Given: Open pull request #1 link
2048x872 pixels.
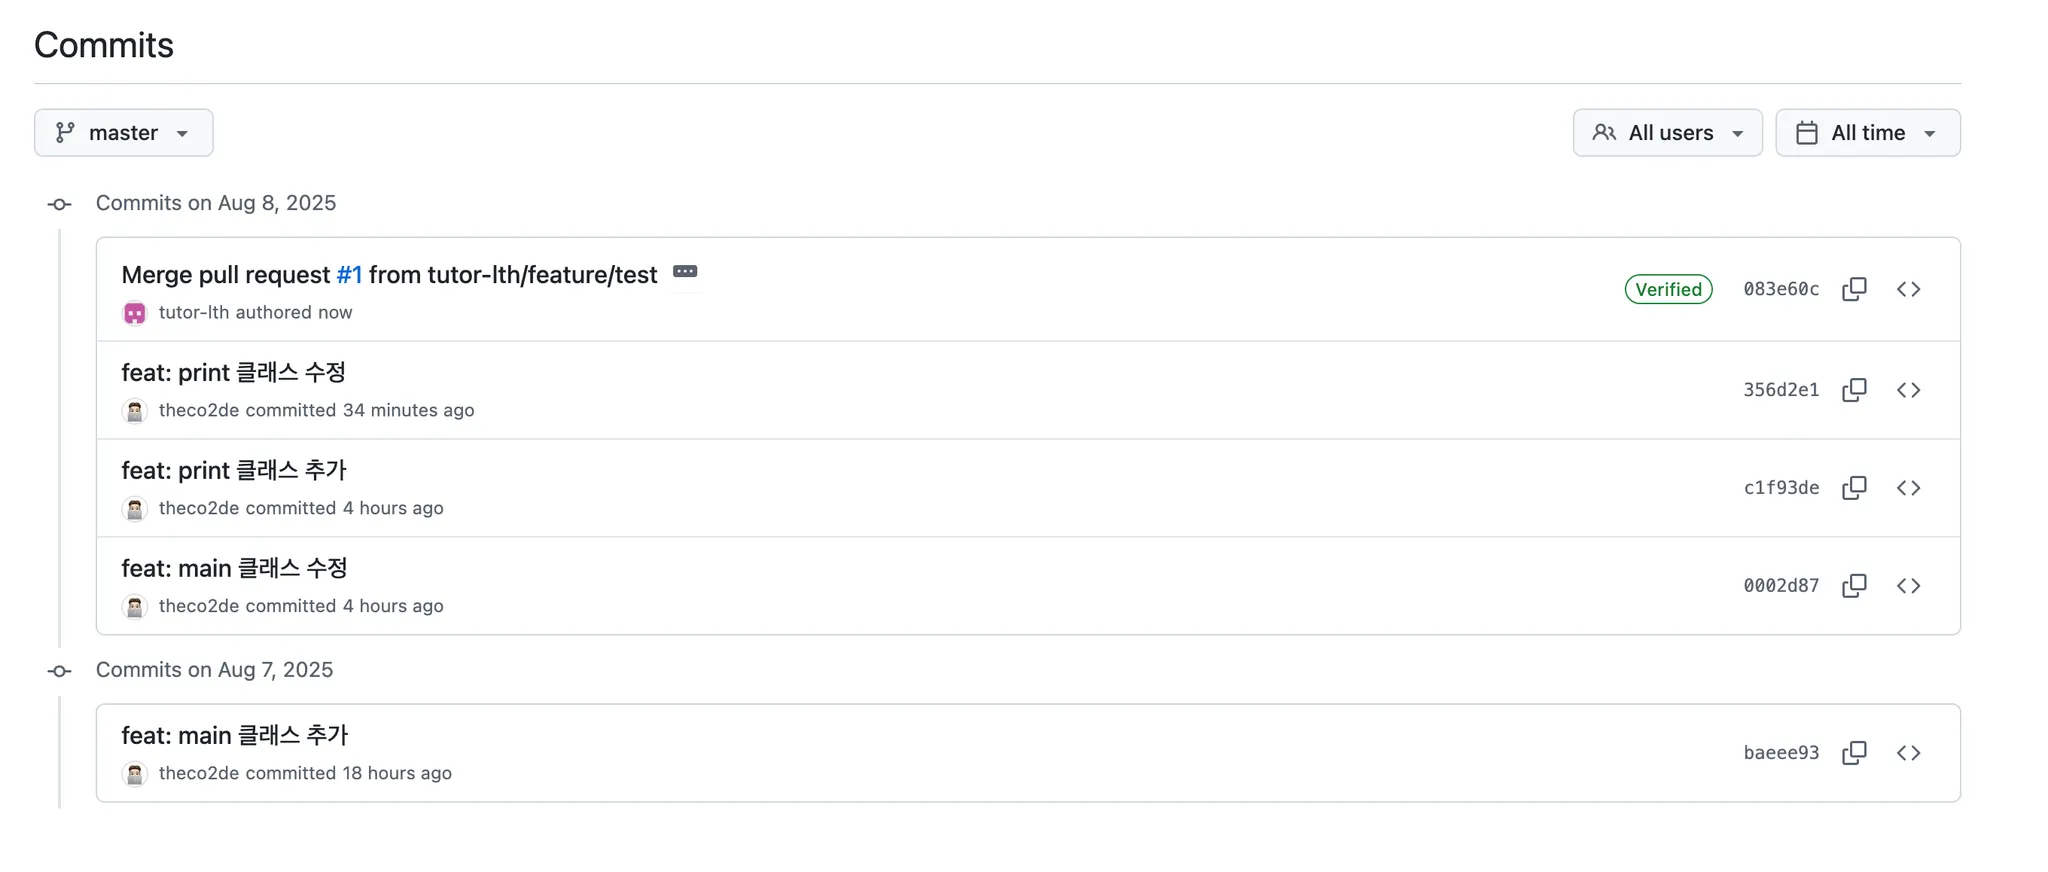Looking at the screenshot, I should pos(349,275).
